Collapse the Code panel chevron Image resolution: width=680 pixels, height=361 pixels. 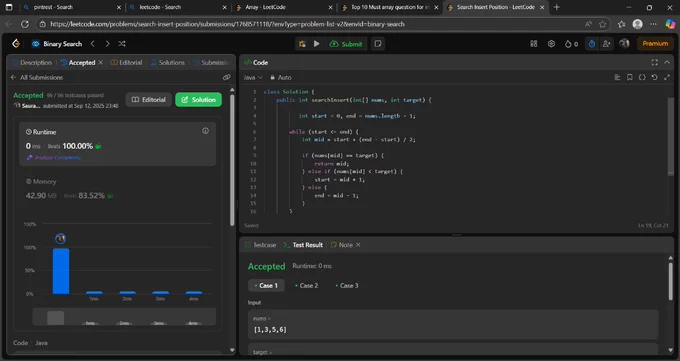[667, 62]
